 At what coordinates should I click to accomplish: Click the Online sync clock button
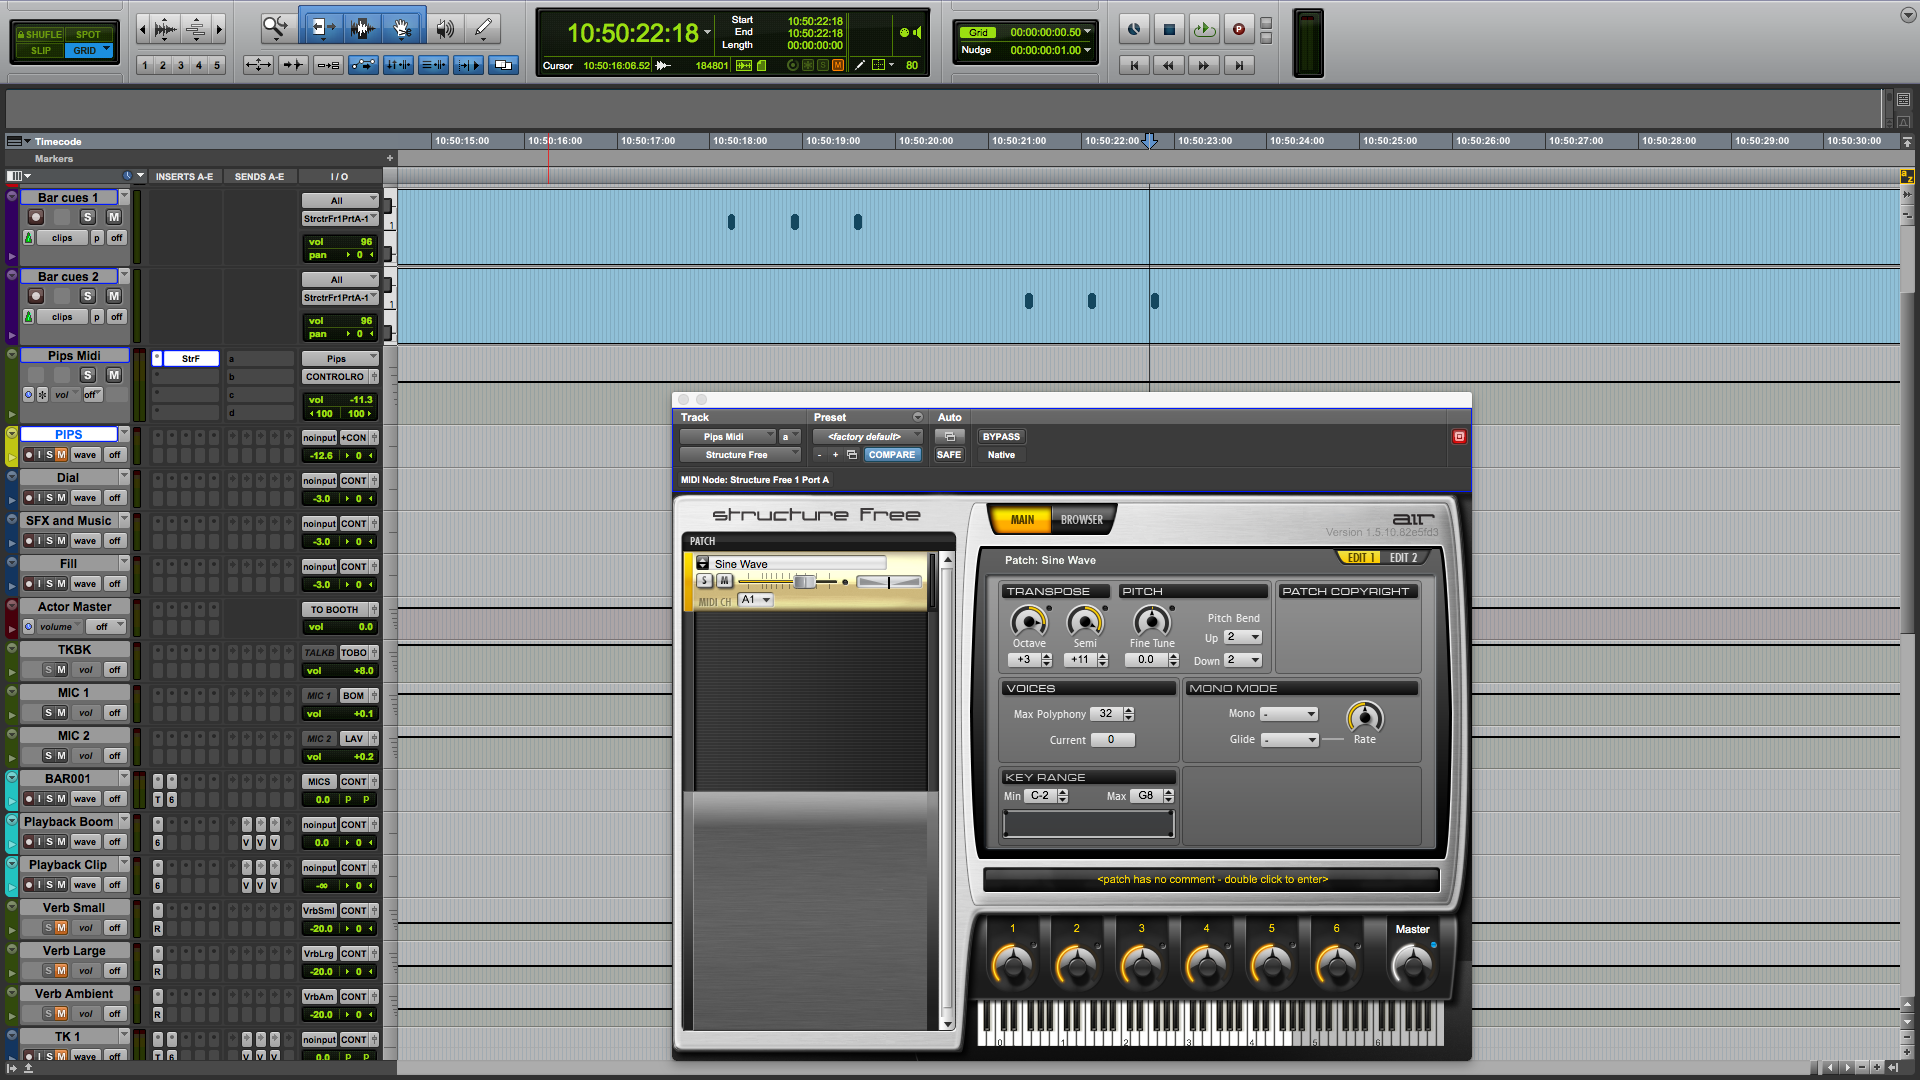click(x=1134, y=29)
